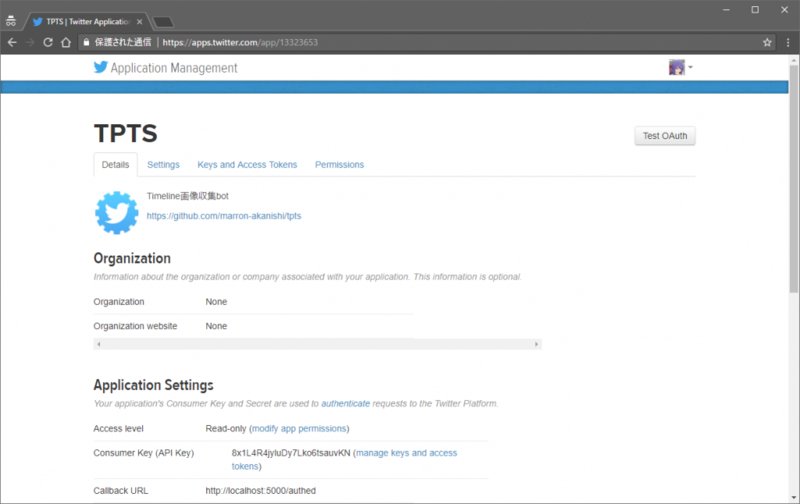800x504 pixels.
Task: Click the secure connection padlock icon
Action: tap(86, 42)
